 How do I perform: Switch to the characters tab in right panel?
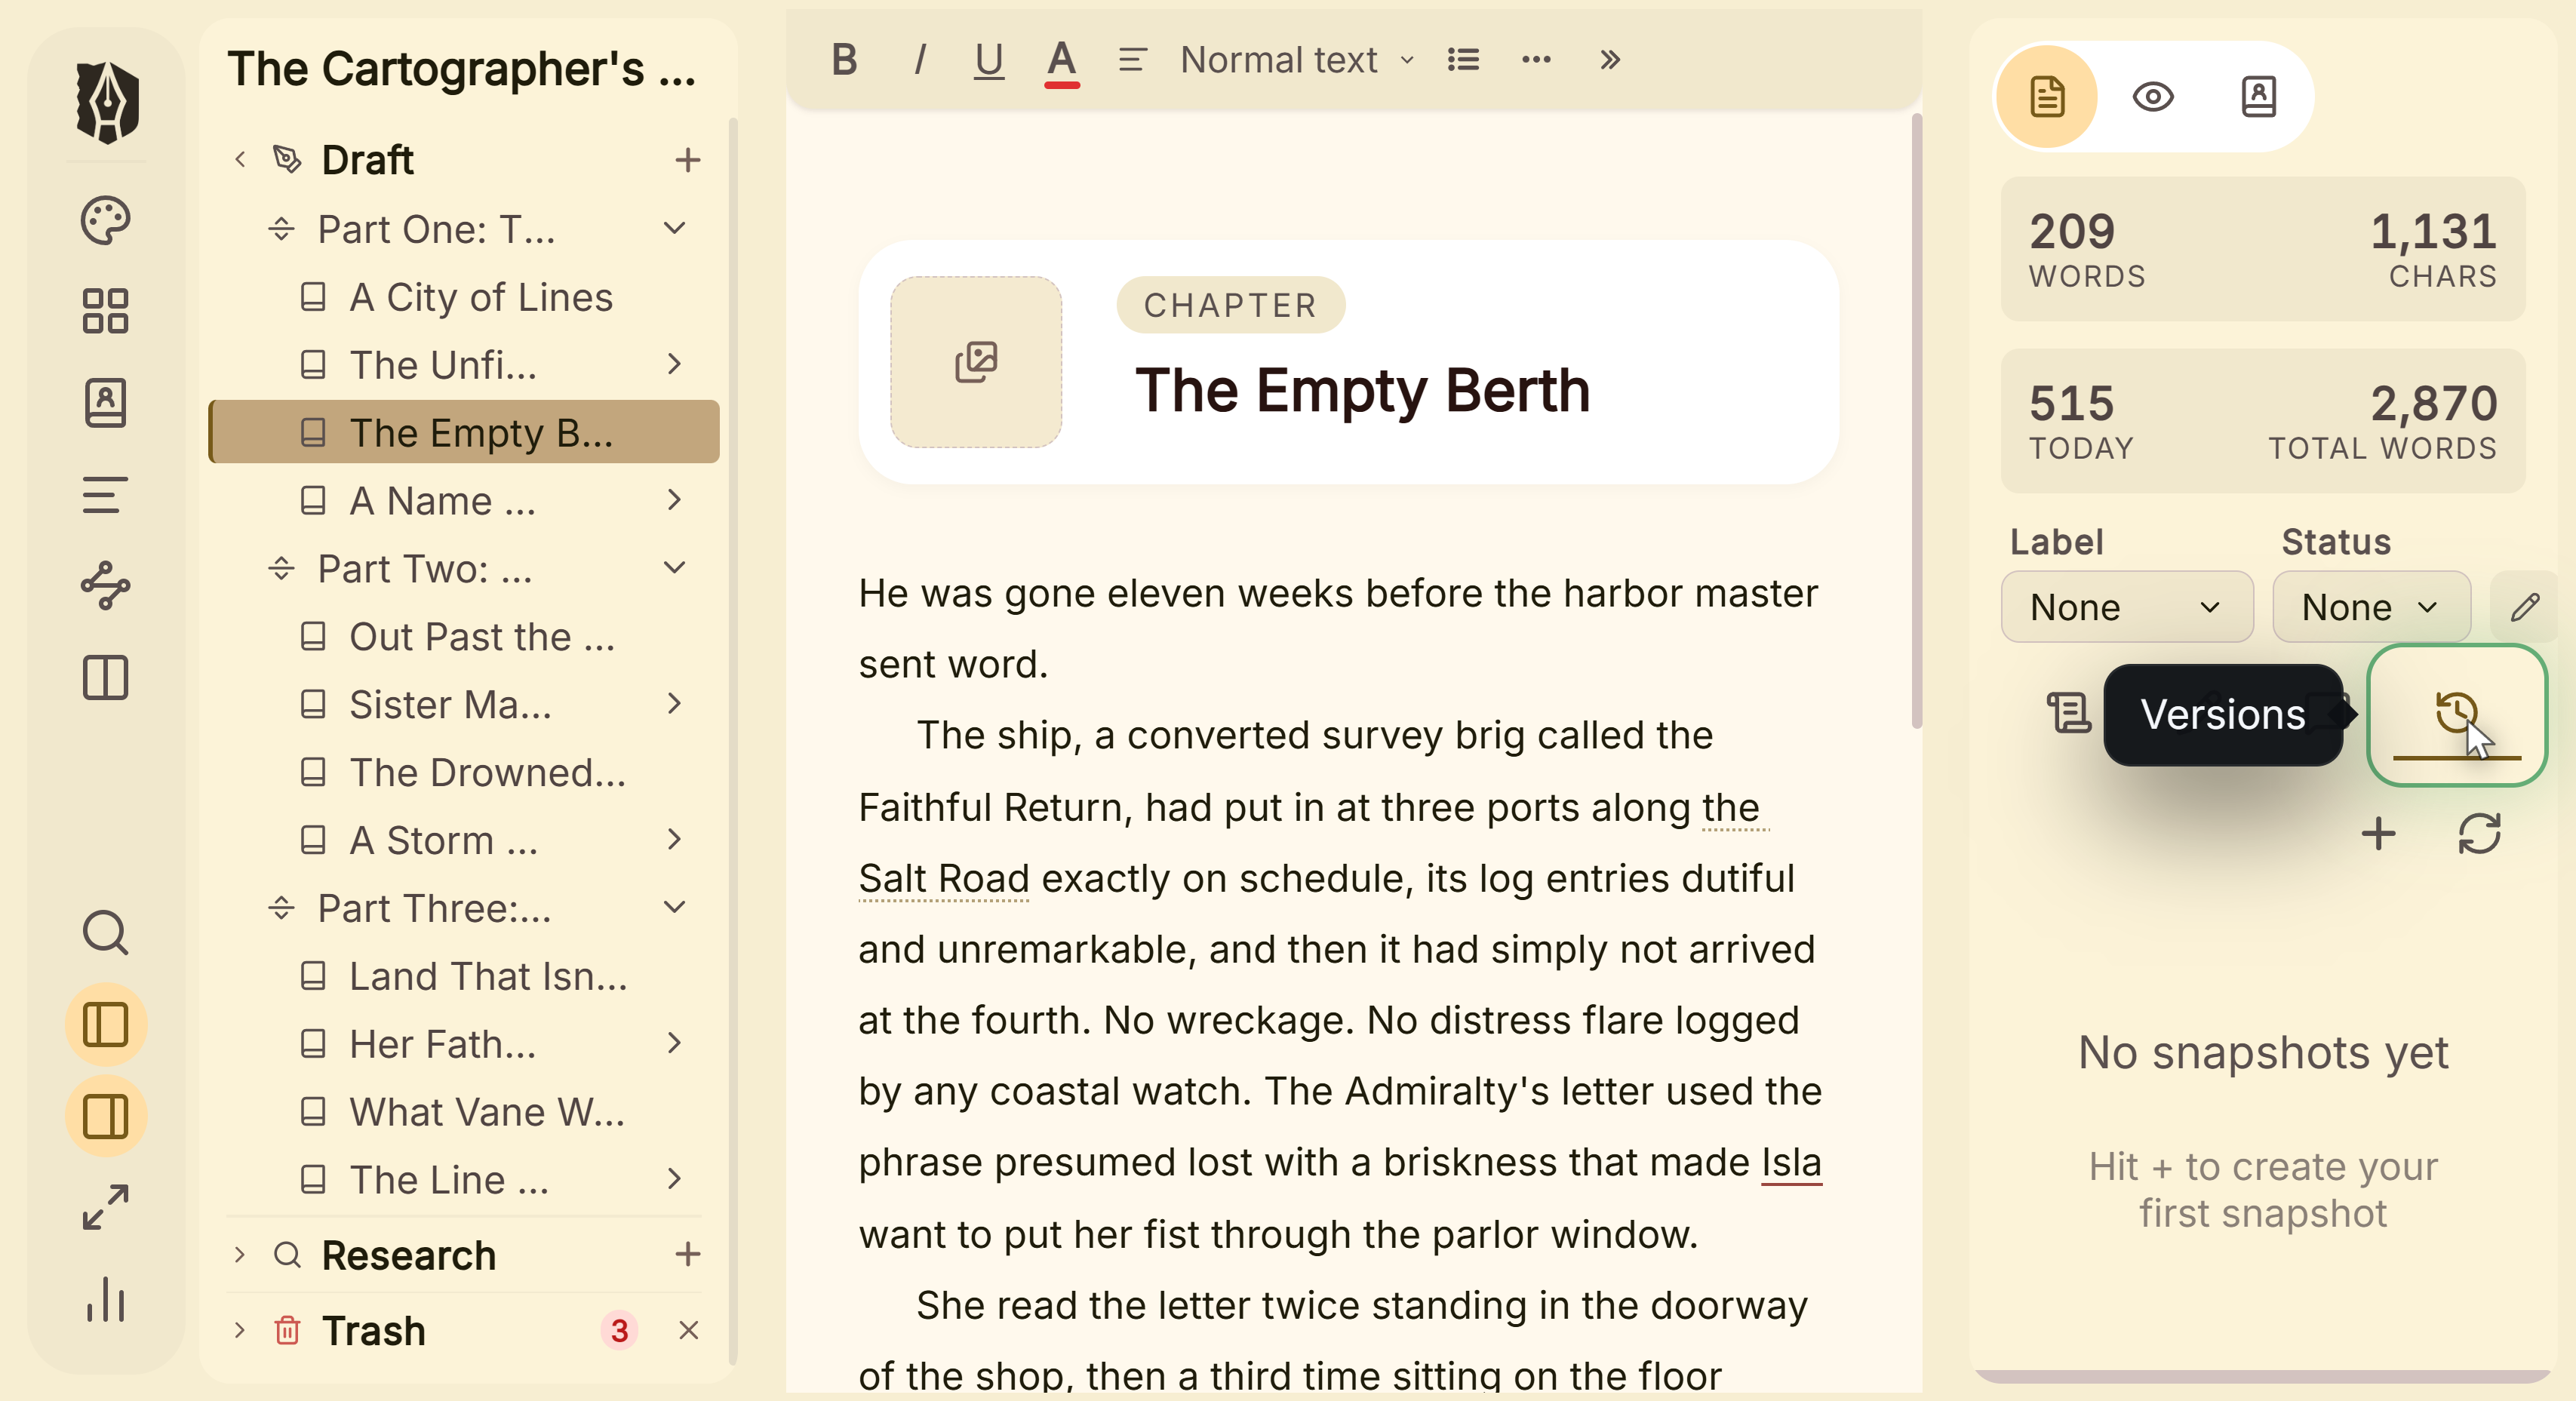(2259, 97)
